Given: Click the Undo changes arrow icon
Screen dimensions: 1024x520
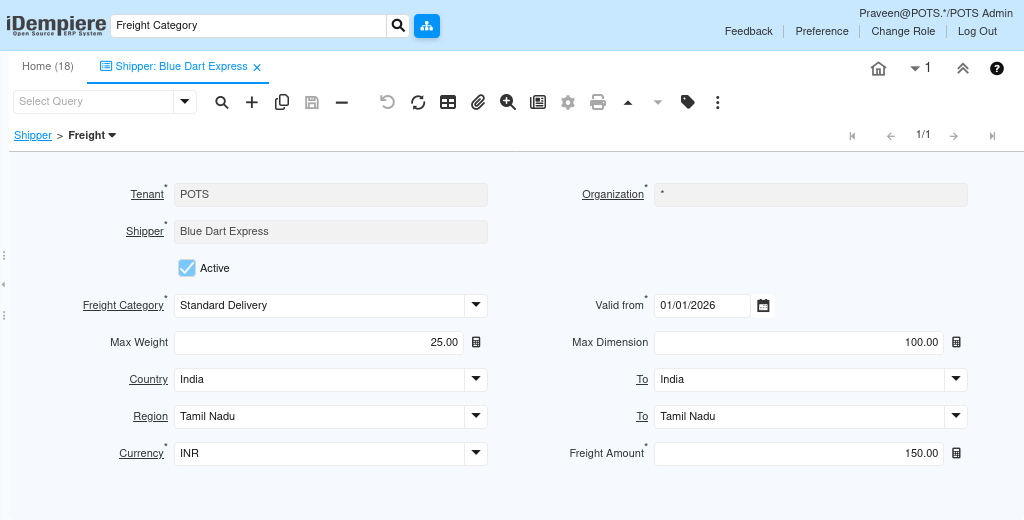Looking at the screenshot, I should pyautogui.click(x=387, y=103).
